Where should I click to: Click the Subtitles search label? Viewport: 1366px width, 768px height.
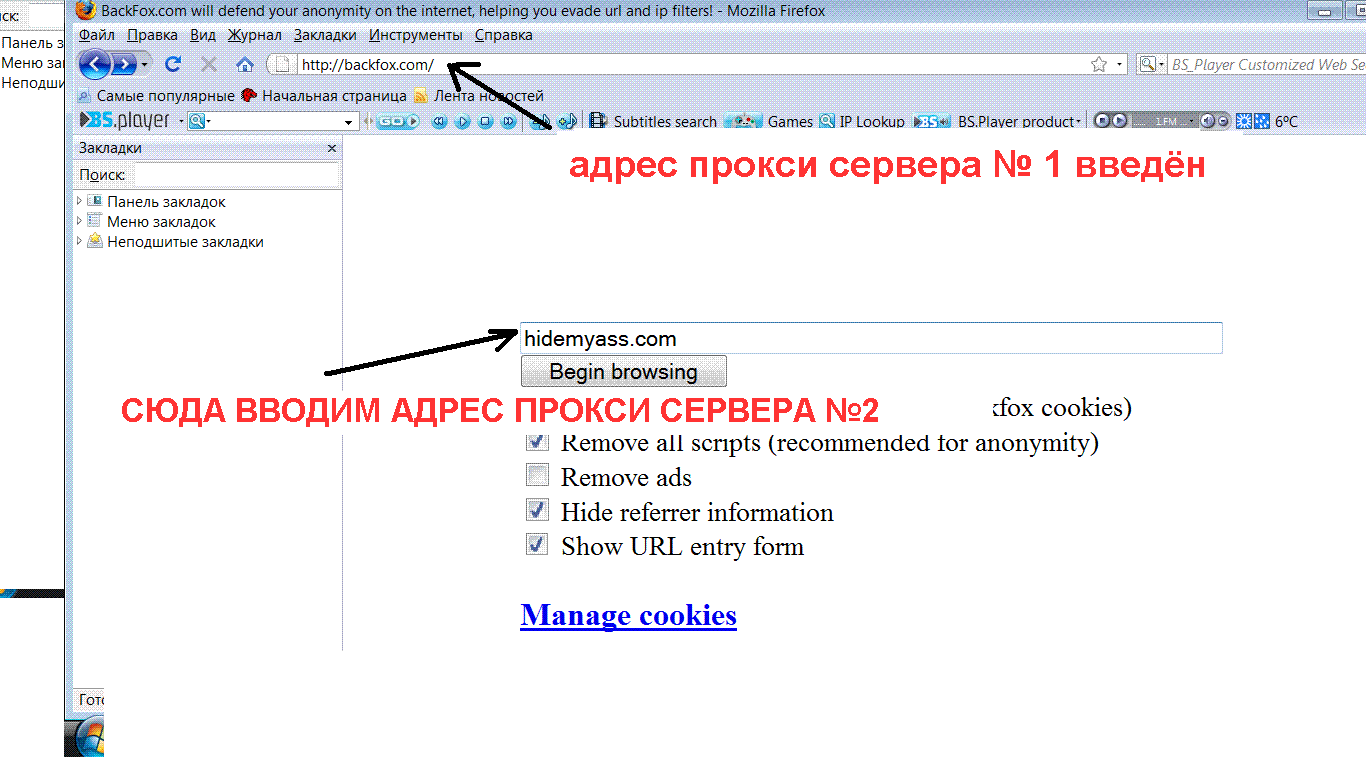point(665,122)
